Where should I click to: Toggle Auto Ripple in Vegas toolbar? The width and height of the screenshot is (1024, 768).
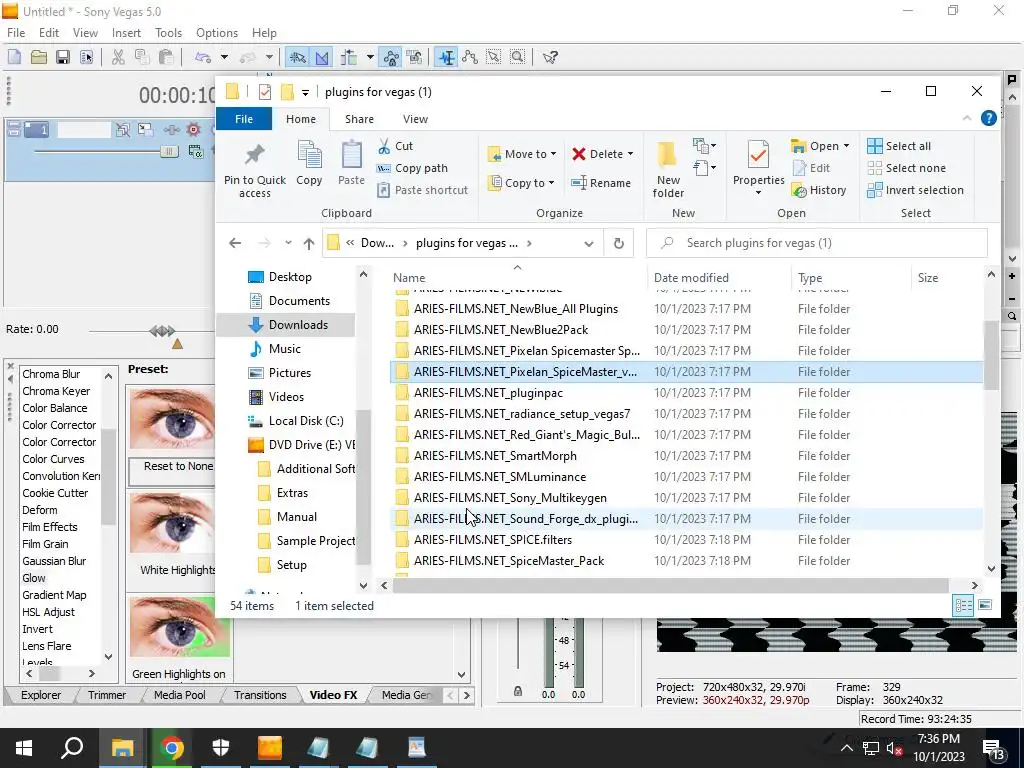[349, 57]
